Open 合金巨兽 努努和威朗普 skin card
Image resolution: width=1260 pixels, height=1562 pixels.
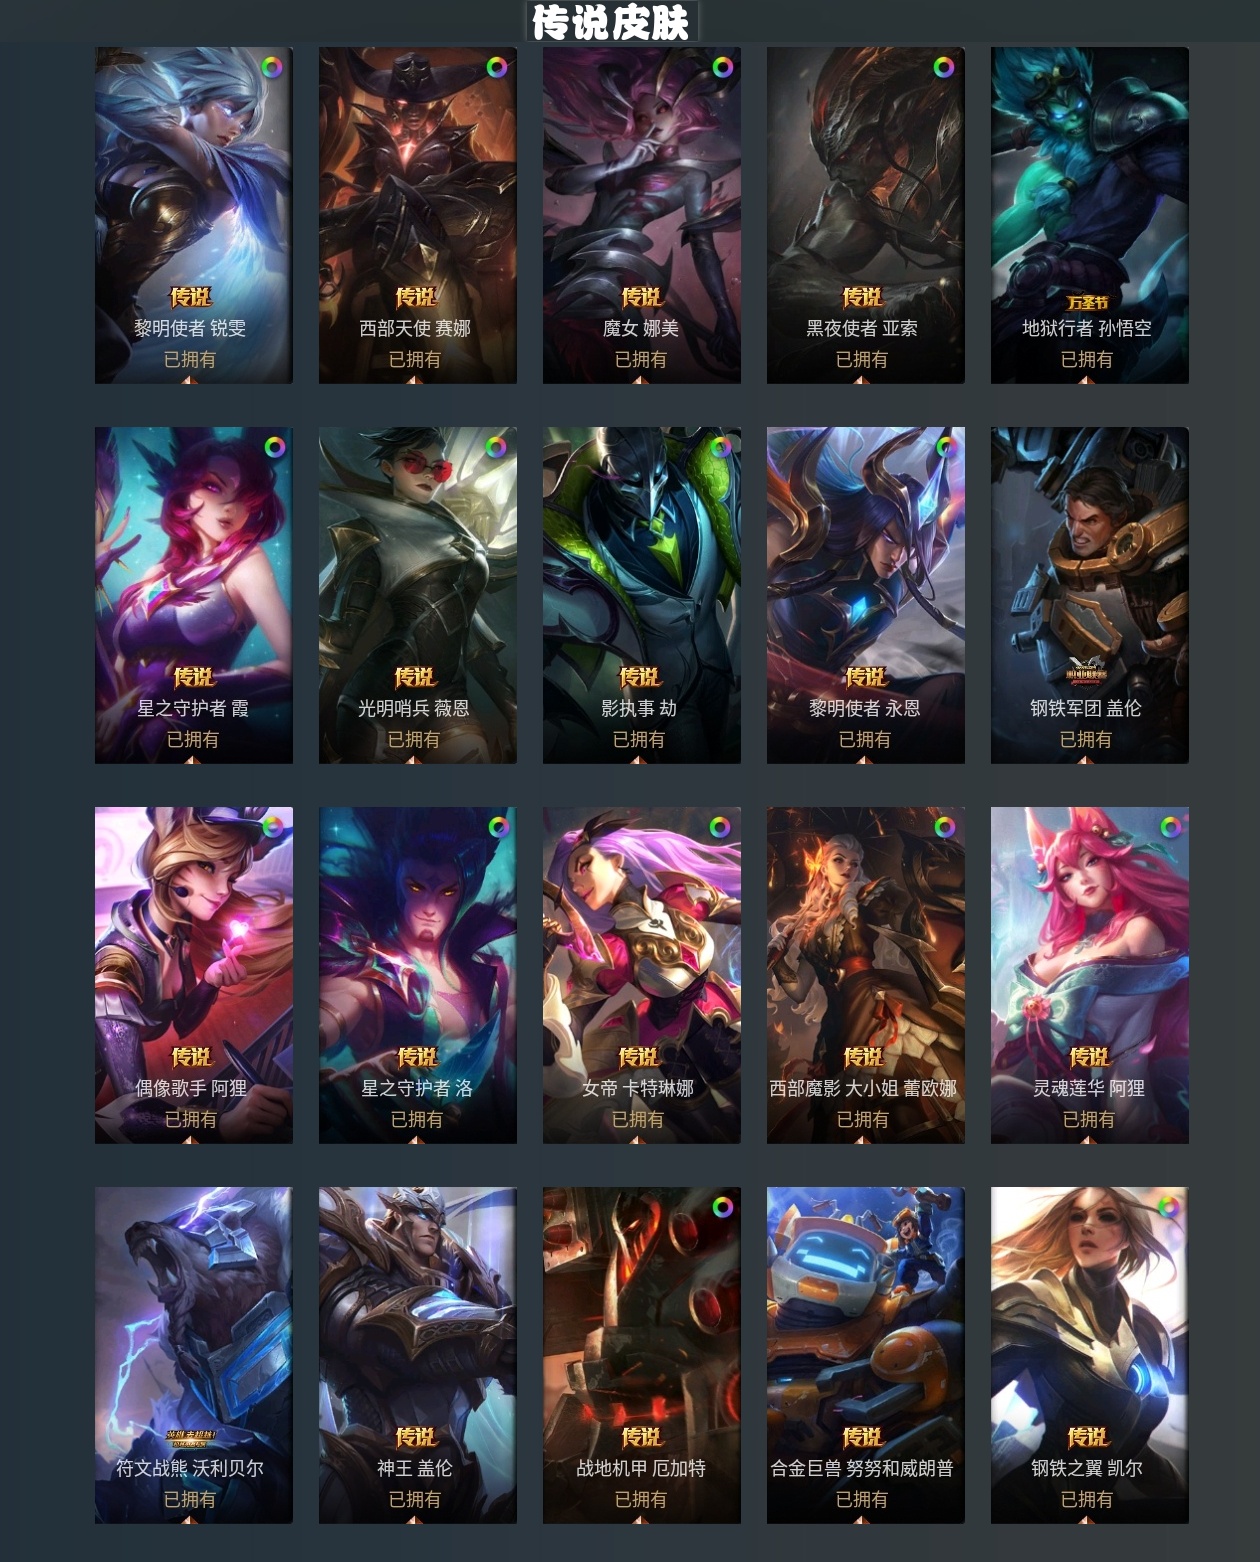[x=866, y=1355]
